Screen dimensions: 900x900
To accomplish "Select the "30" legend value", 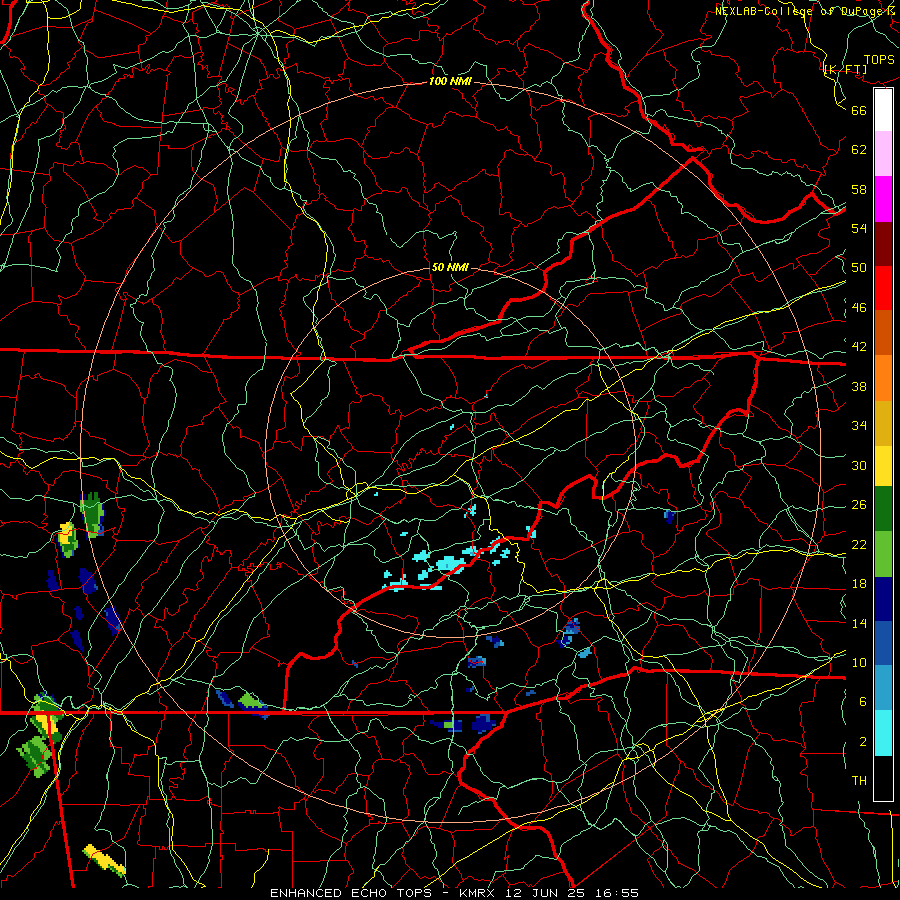I will (859, 465).
